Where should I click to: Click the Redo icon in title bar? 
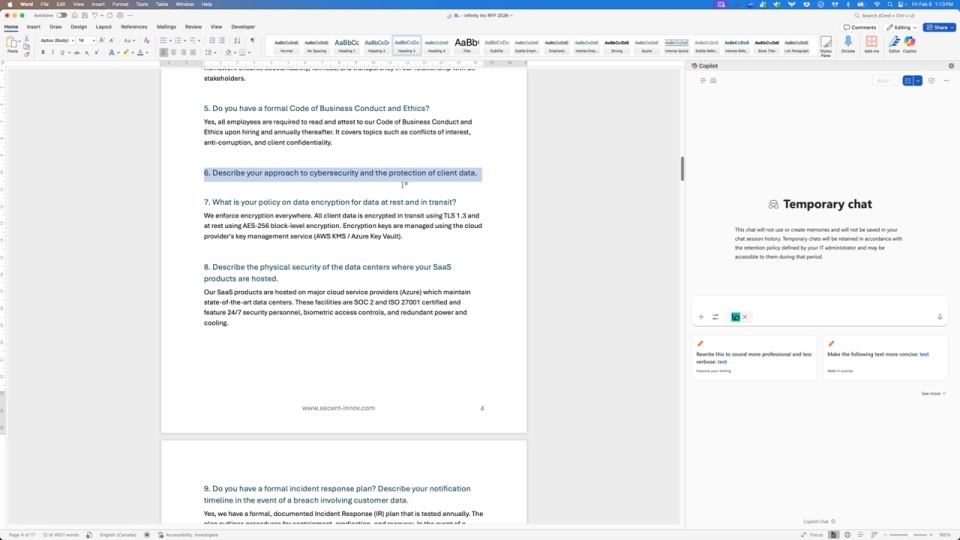click(110, 15)
